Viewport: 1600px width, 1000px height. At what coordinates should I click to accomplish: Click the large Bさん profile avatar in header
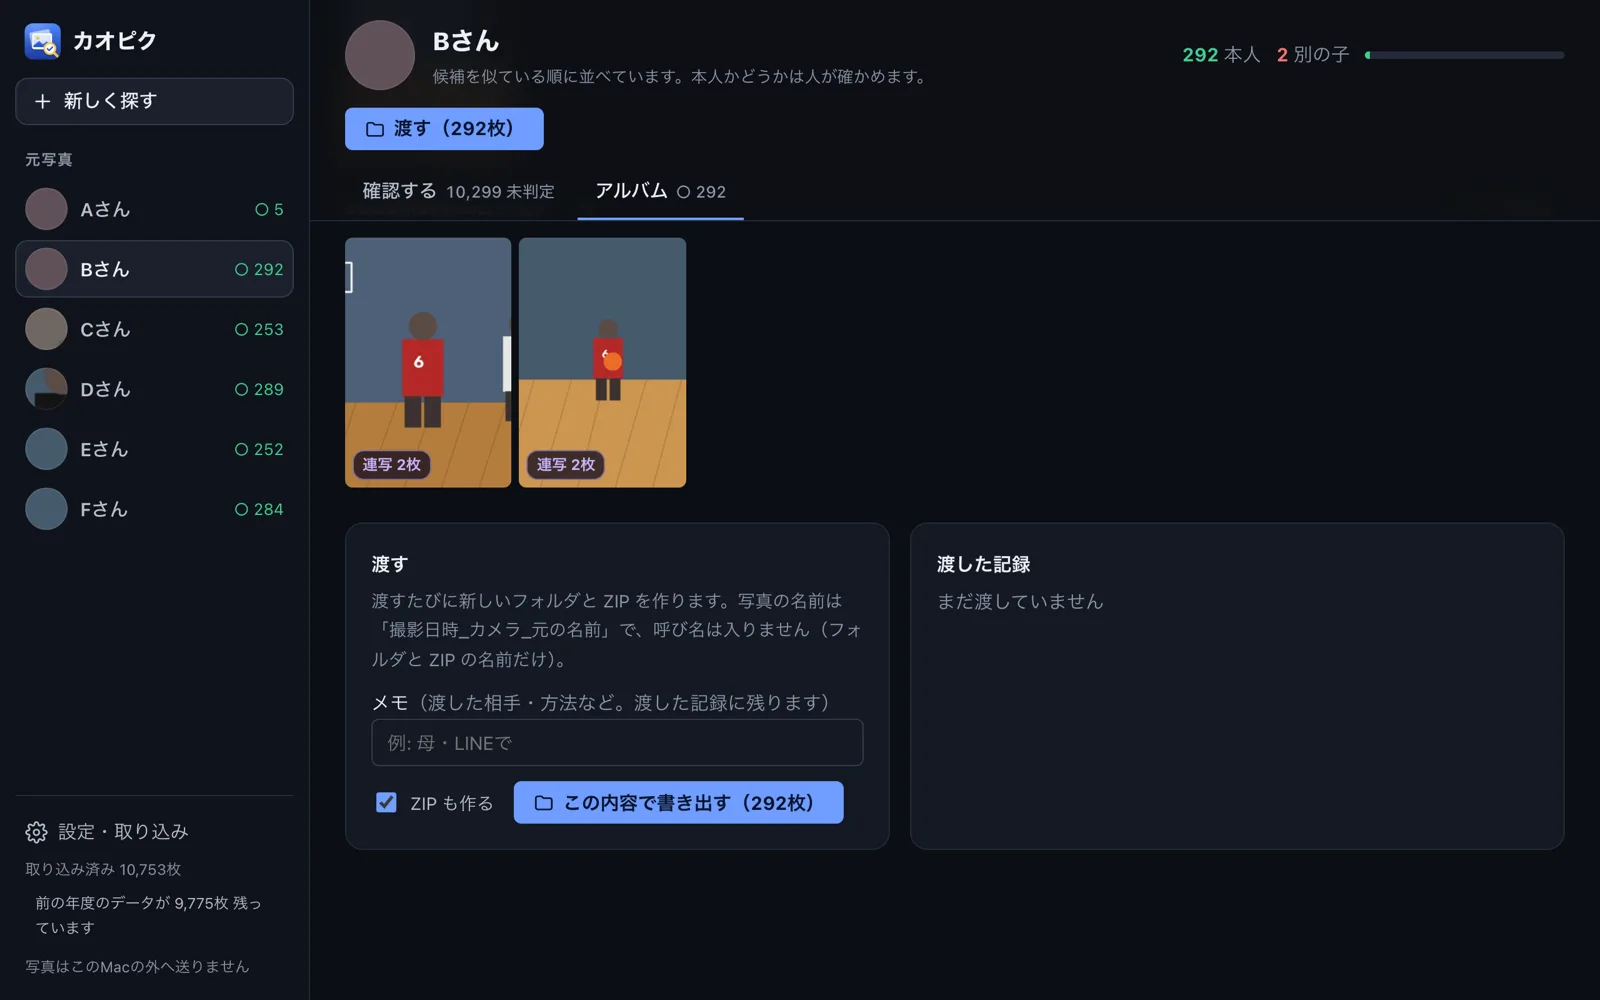(x=380, y=55)
